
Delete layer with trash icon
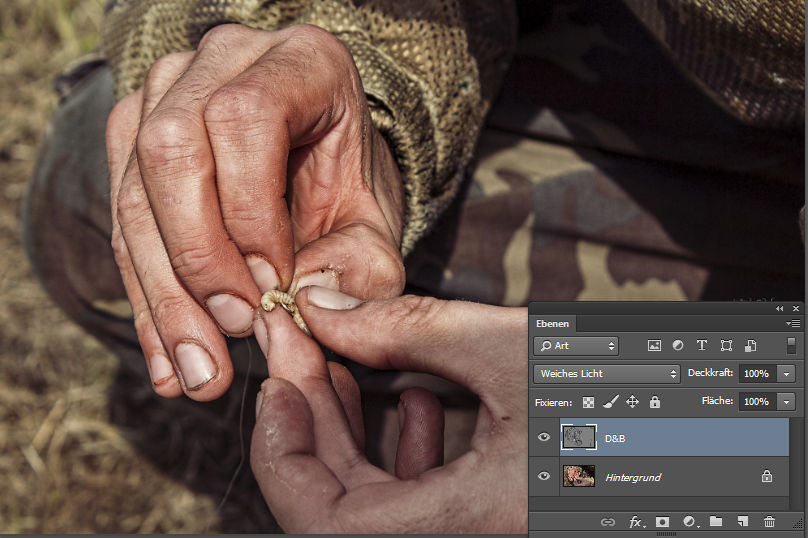[x=769, y=522]
